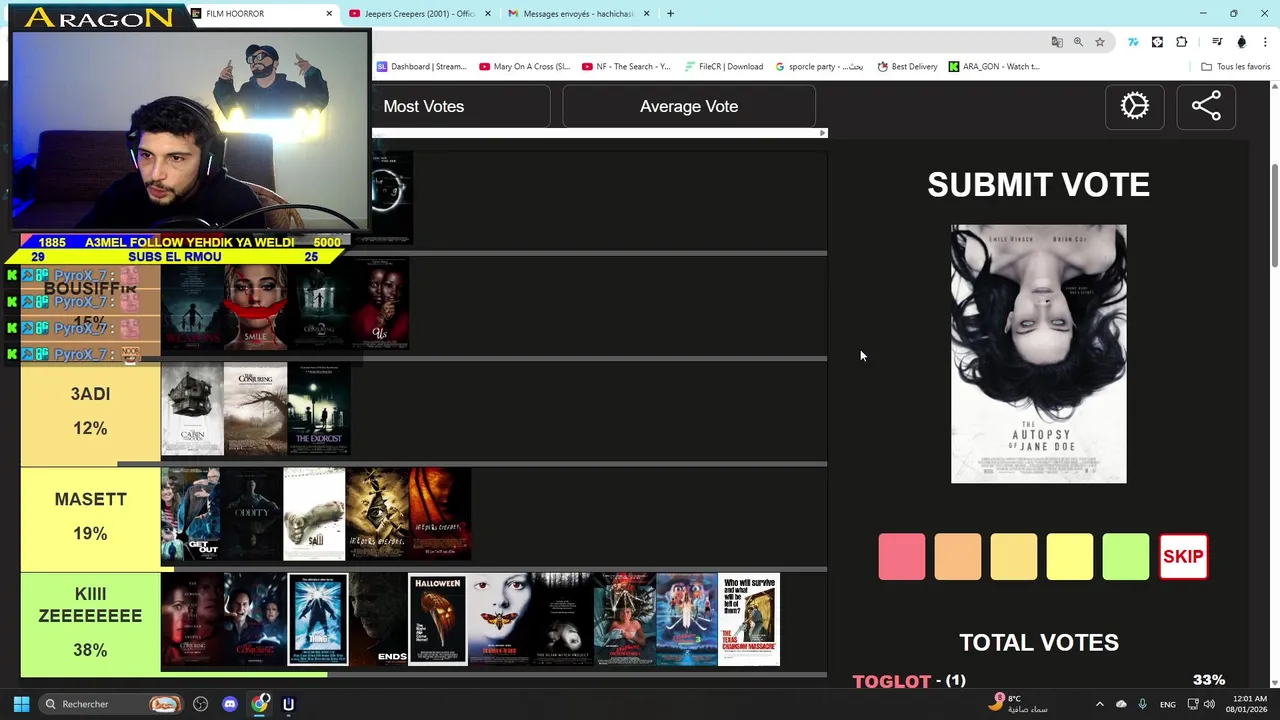Bookmark this page with the star
The image size is (1280, 720).
pos(1100,42)
